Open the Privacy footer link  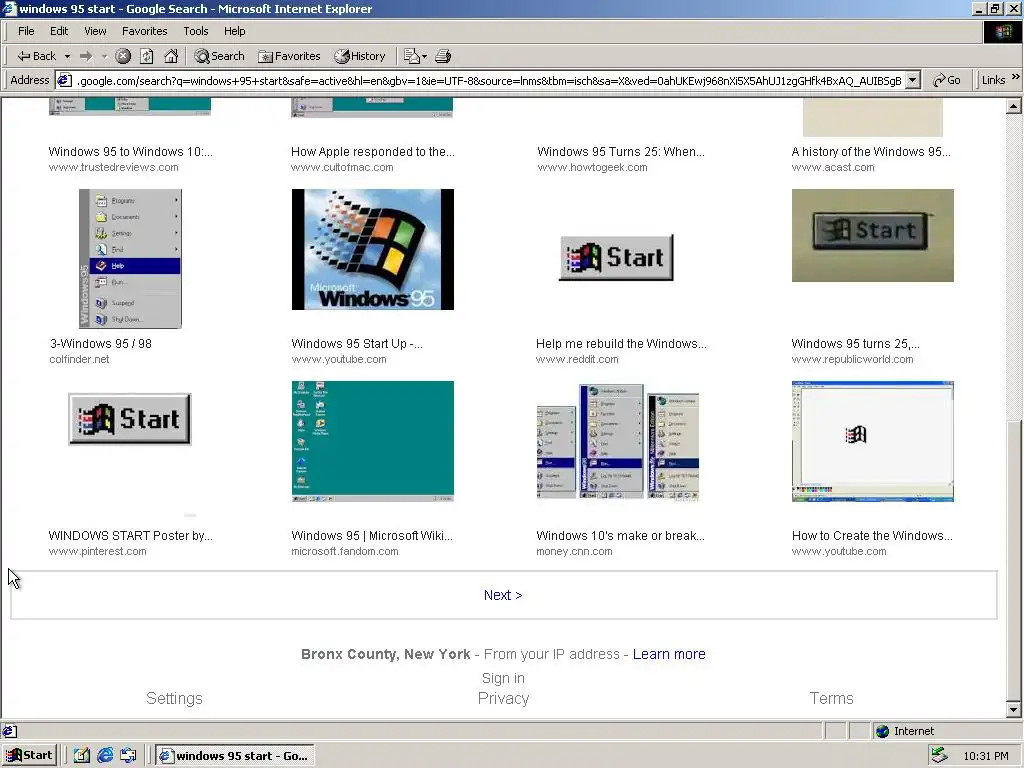(x=503, y=698)
